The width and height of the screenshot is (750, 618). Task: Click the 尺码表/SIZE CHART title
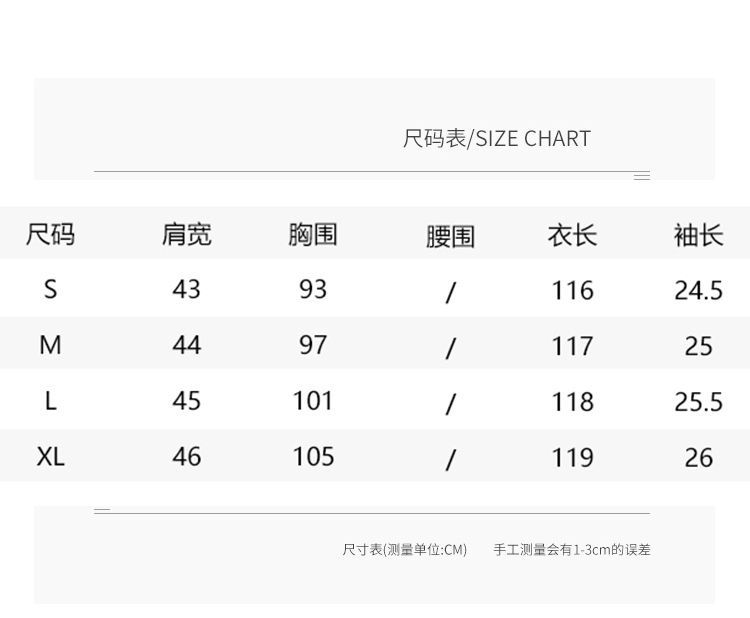pos(496,139)
